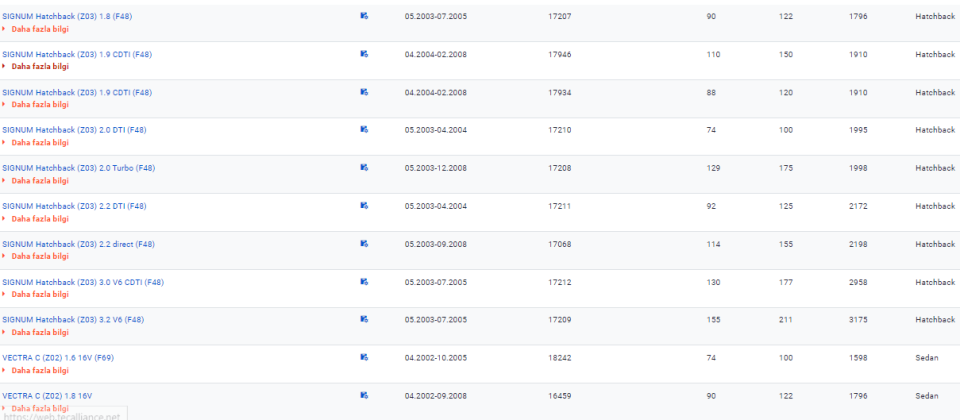Open VECTRA C (Z02) 1.6 16V (F69) link
The width and height of the screenshot is (960, 420).
click(x=58, y=358)
